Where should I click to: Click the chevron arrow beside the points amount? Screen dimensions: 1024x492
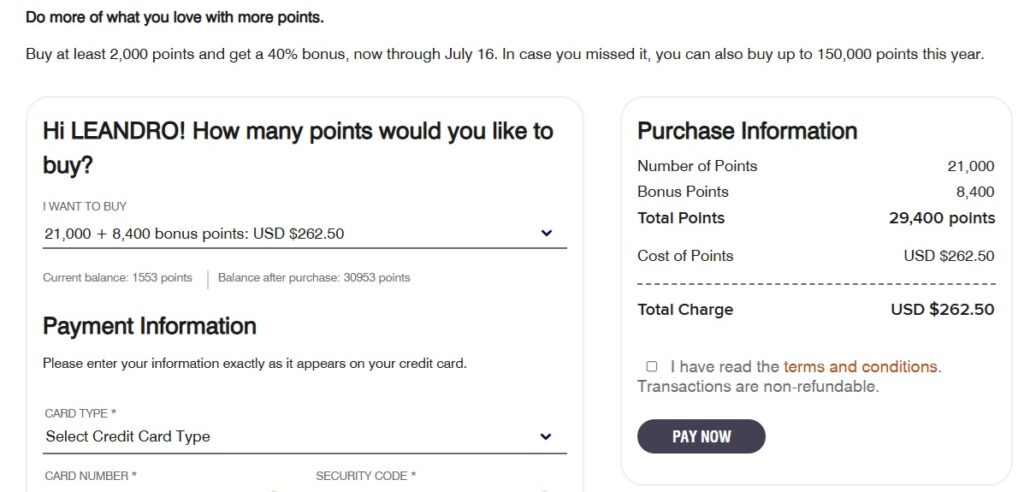pos(546,233)
